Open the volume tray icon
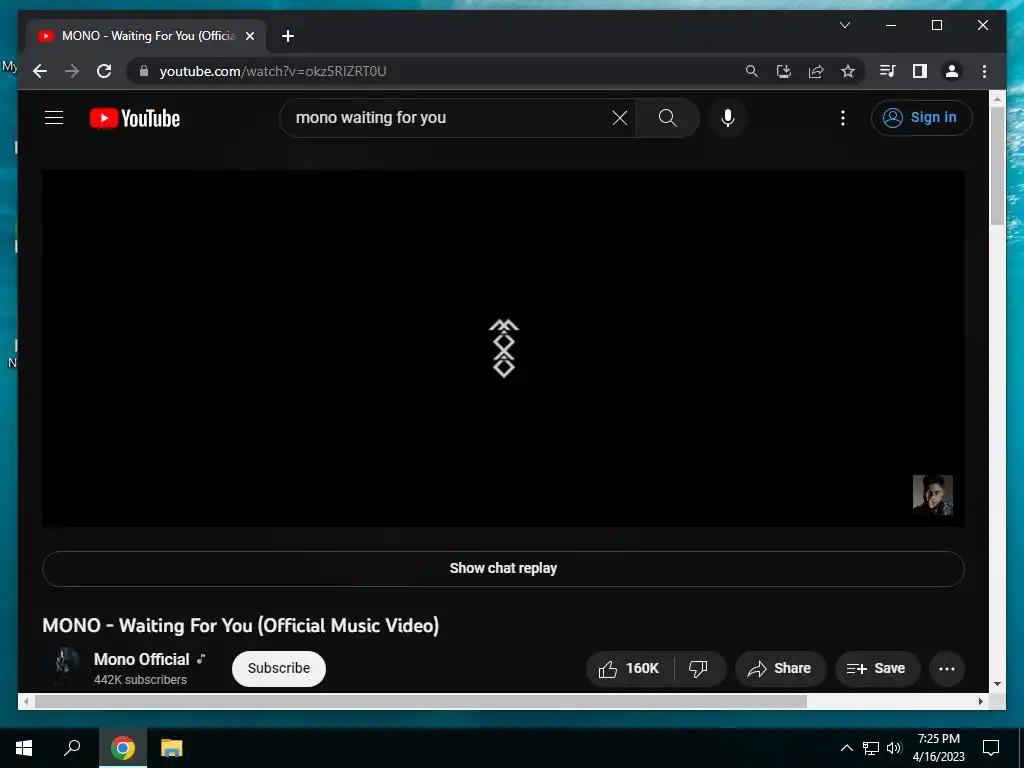The image size is (1024, 768). [x=894, y=748]
